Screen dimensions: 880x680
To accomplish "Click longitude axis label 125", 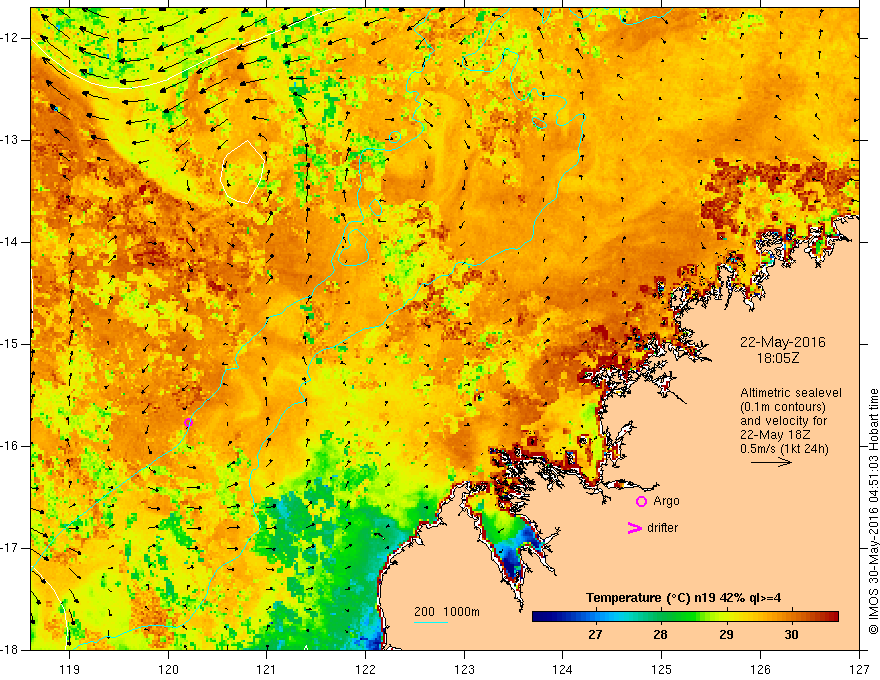I will (x=662, y=669).
